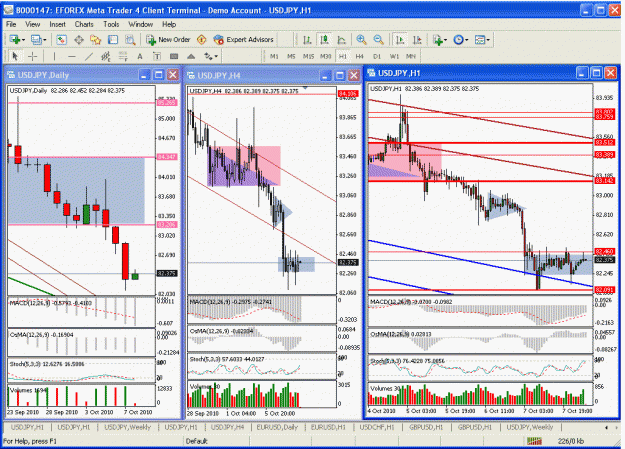
Task: Select the triangle shape tool
Action: [x=191, y=56]
